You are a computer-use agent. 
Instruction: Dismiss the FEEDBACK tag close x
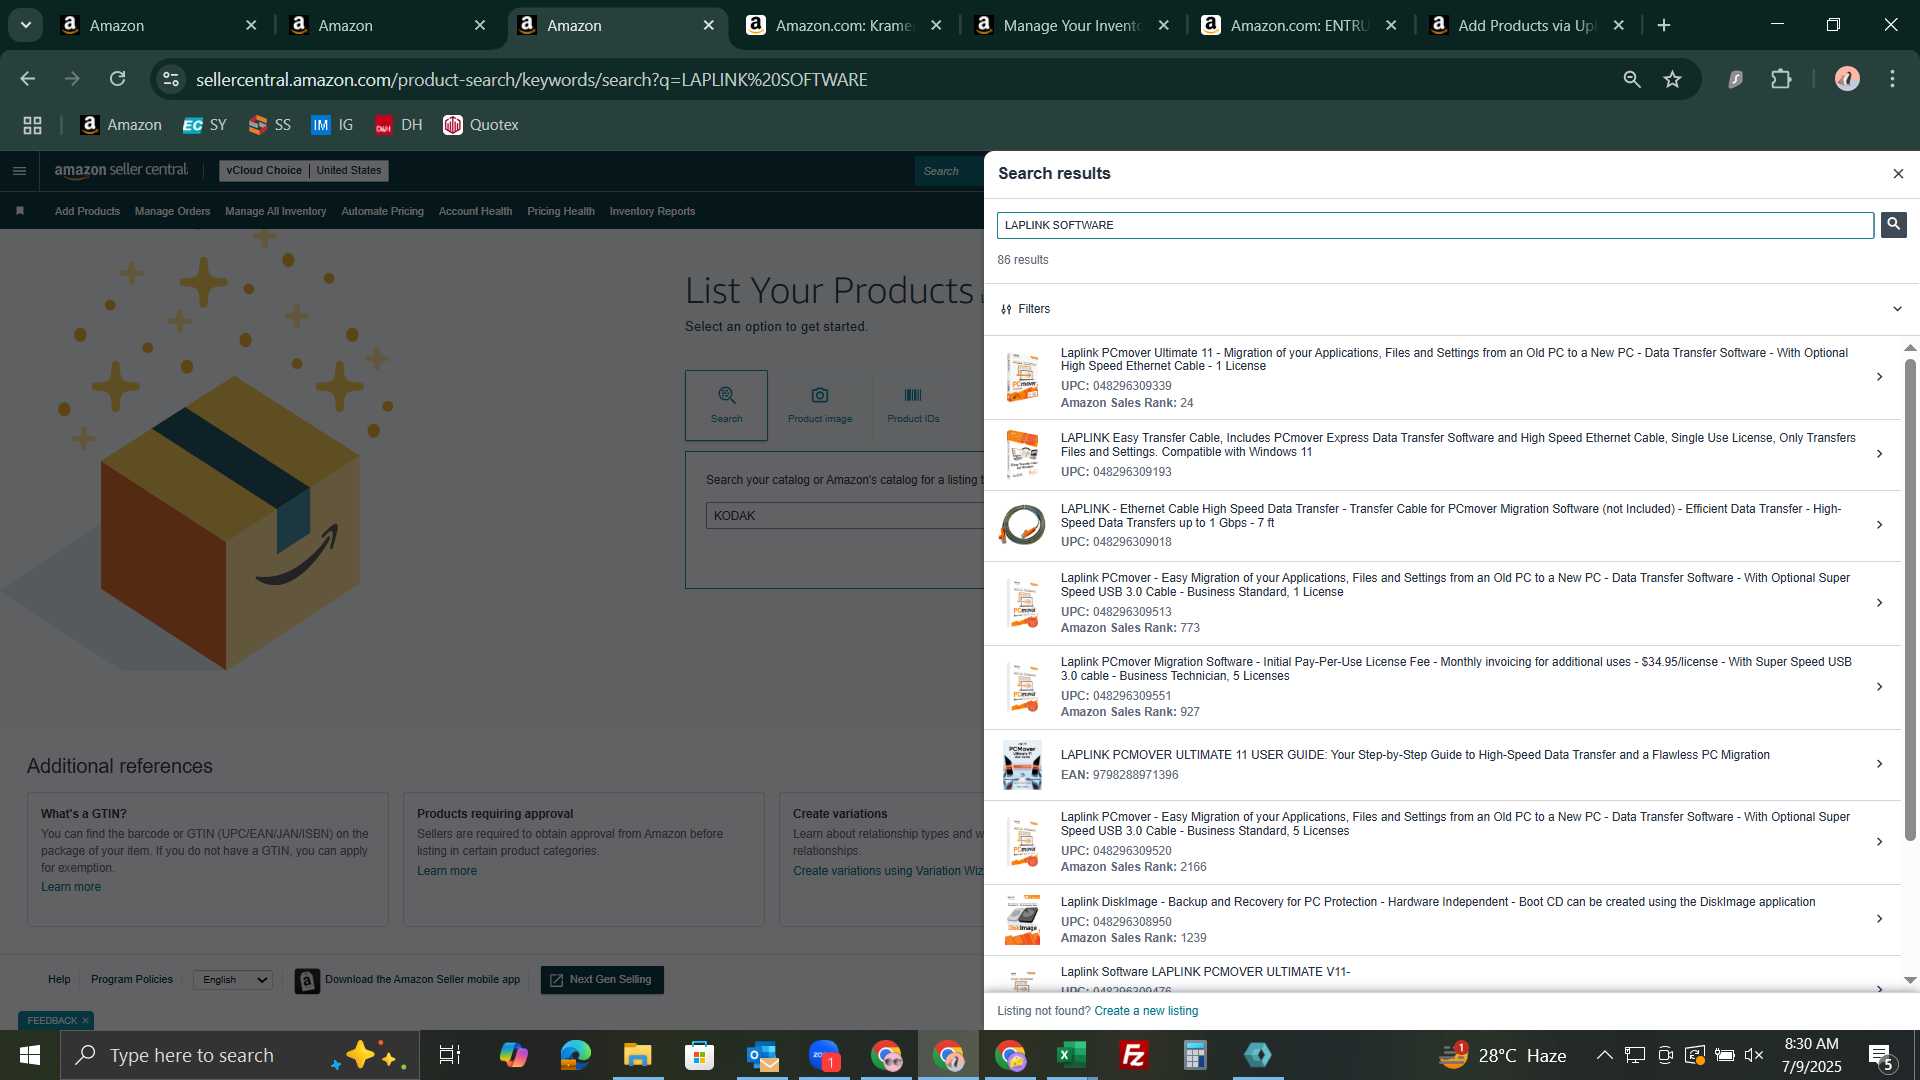85,1021
